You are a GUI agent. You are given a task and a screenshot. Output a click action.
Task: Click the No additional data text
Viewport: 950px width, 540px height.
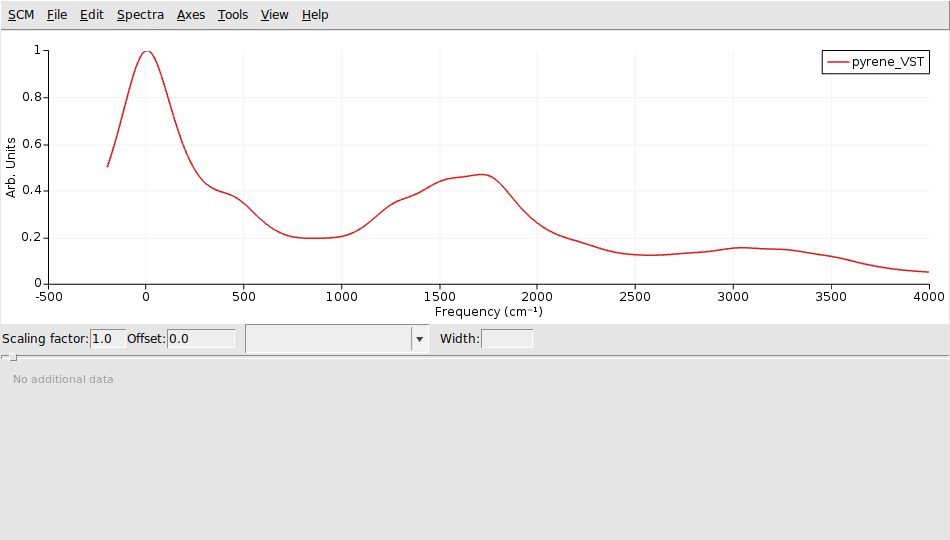tap(63, 379)
